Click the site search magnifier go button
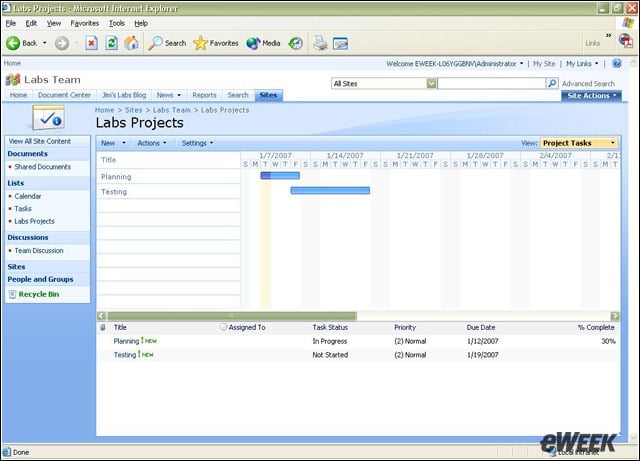The width and height of the screenshot is (640, 461). click(x=552, y=83)
